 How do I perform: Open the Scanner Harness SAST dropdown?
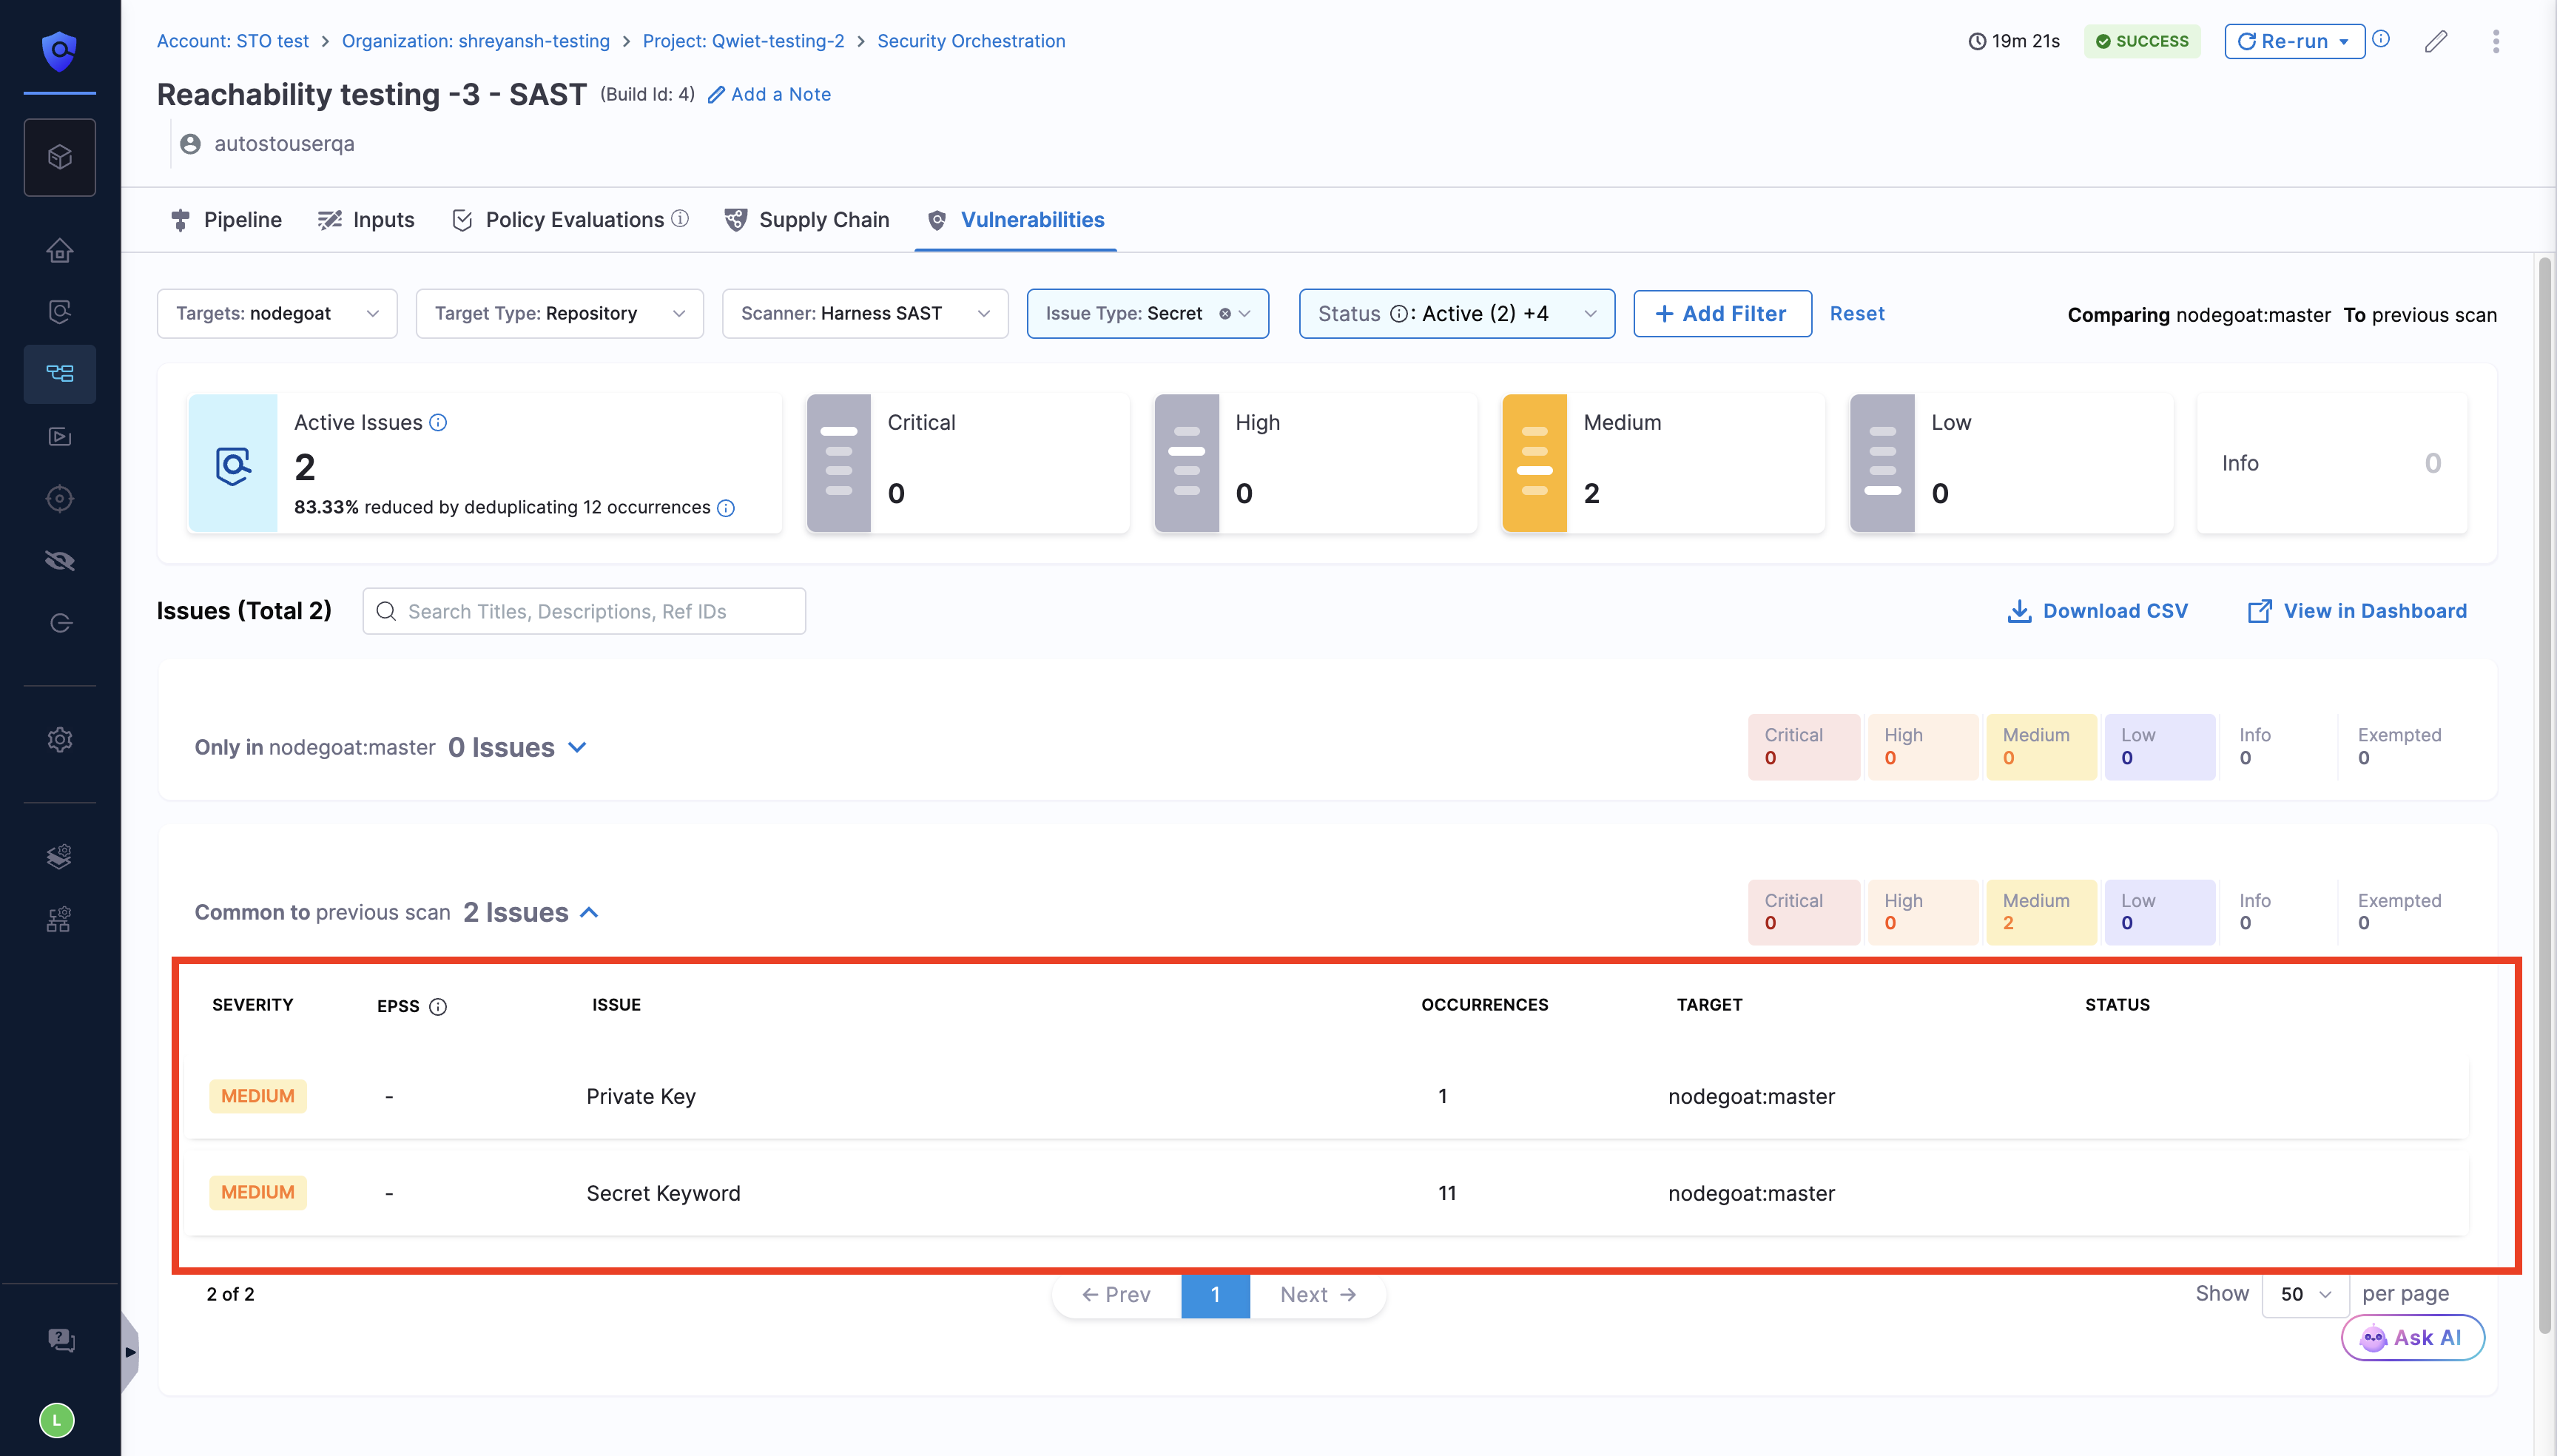tap(864, 314)
